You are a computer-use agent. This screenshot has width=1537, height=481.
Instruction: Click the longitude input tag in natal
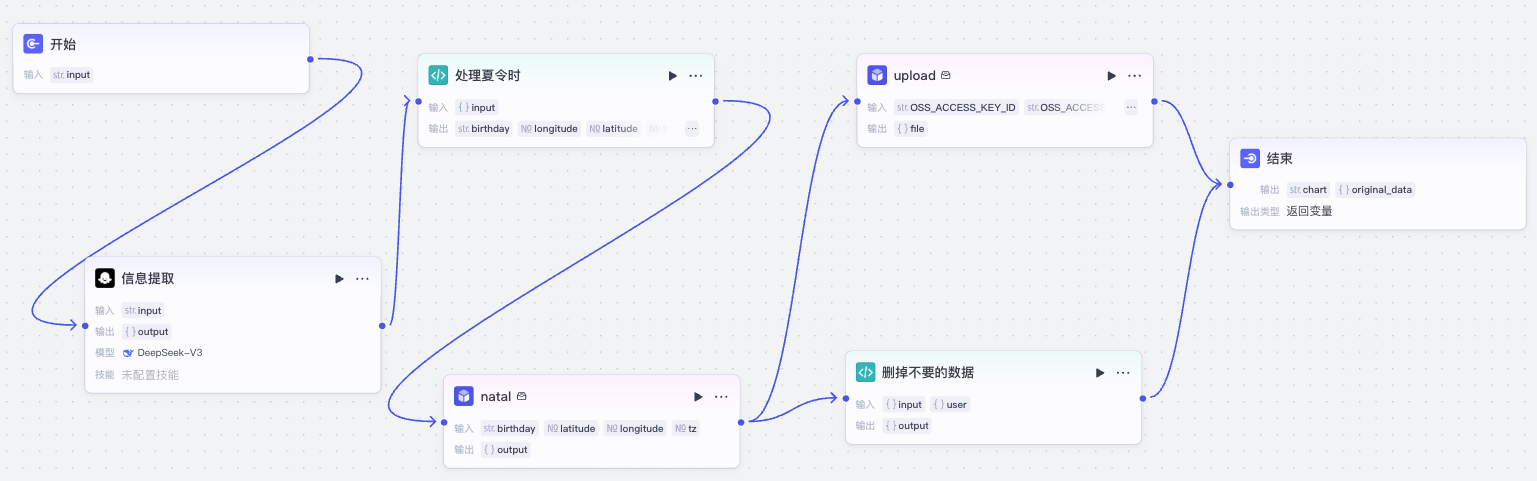pyautogui.click(x=635, y=428)
